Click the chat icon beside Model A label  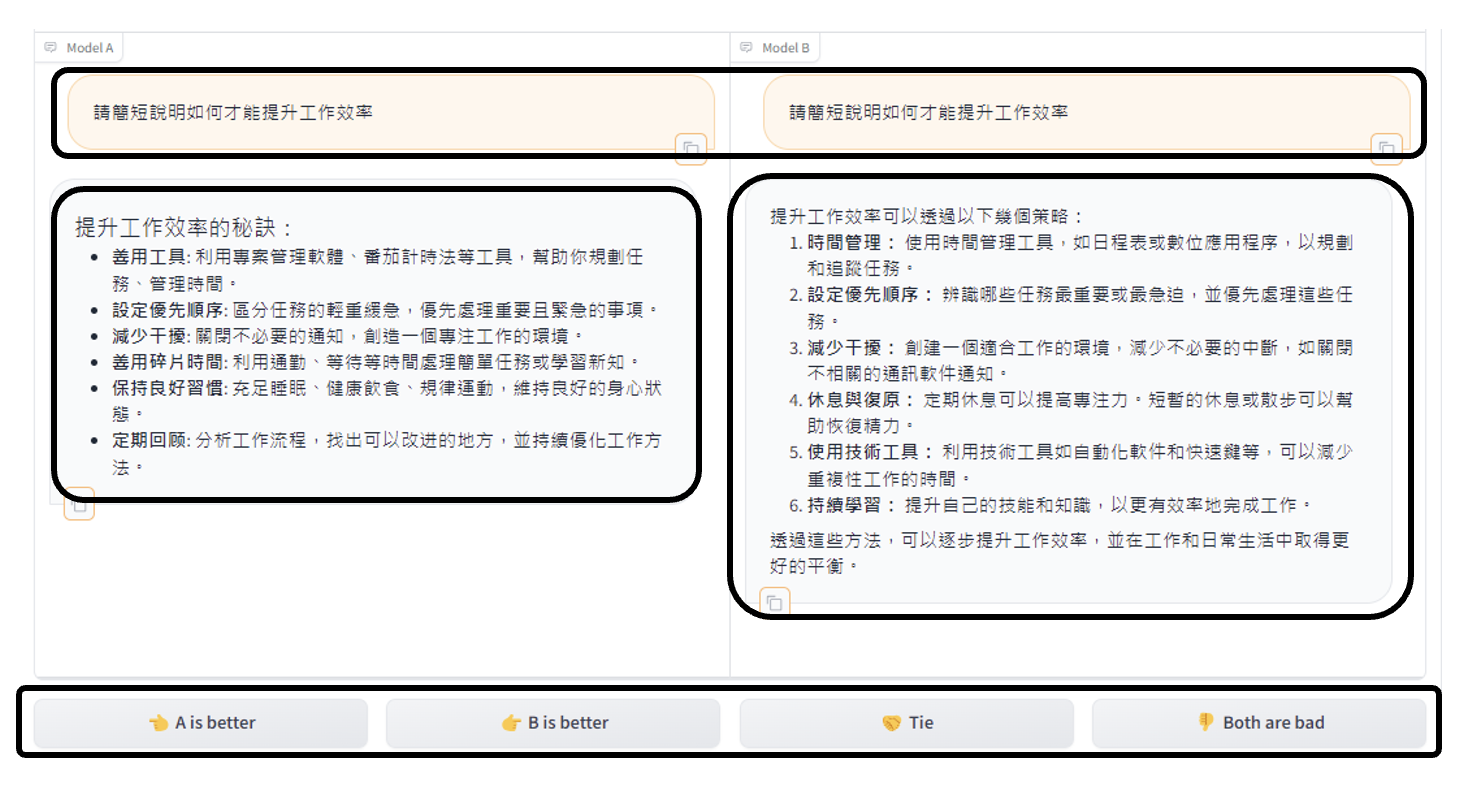coord(51,47)
